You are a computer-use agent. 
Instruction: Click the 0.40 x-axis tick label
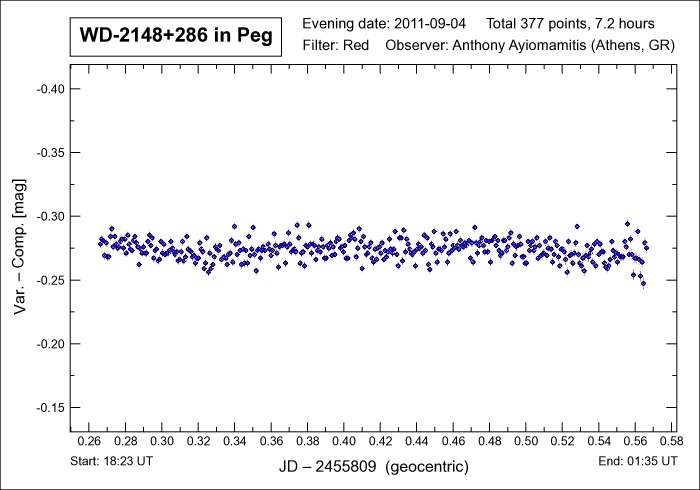click(344, 441)
